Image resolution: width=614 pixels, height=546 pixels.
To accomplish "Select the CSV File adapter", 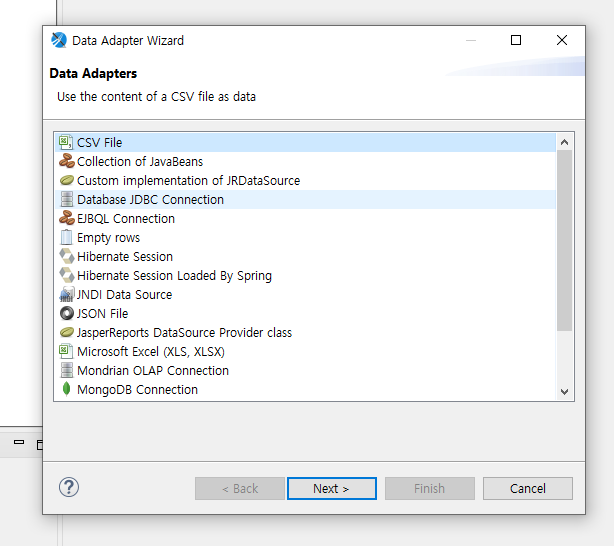I will point(305,142).
